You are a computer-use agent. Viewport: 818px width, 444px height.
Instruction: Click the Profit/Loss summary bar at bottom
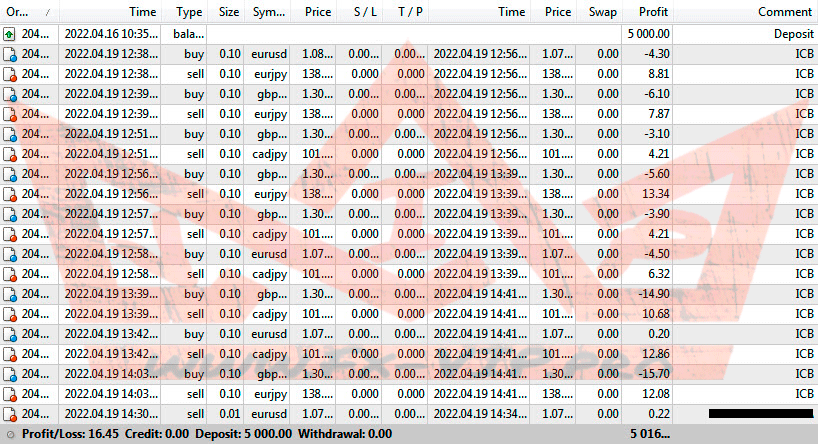click(x=200, y=434)
